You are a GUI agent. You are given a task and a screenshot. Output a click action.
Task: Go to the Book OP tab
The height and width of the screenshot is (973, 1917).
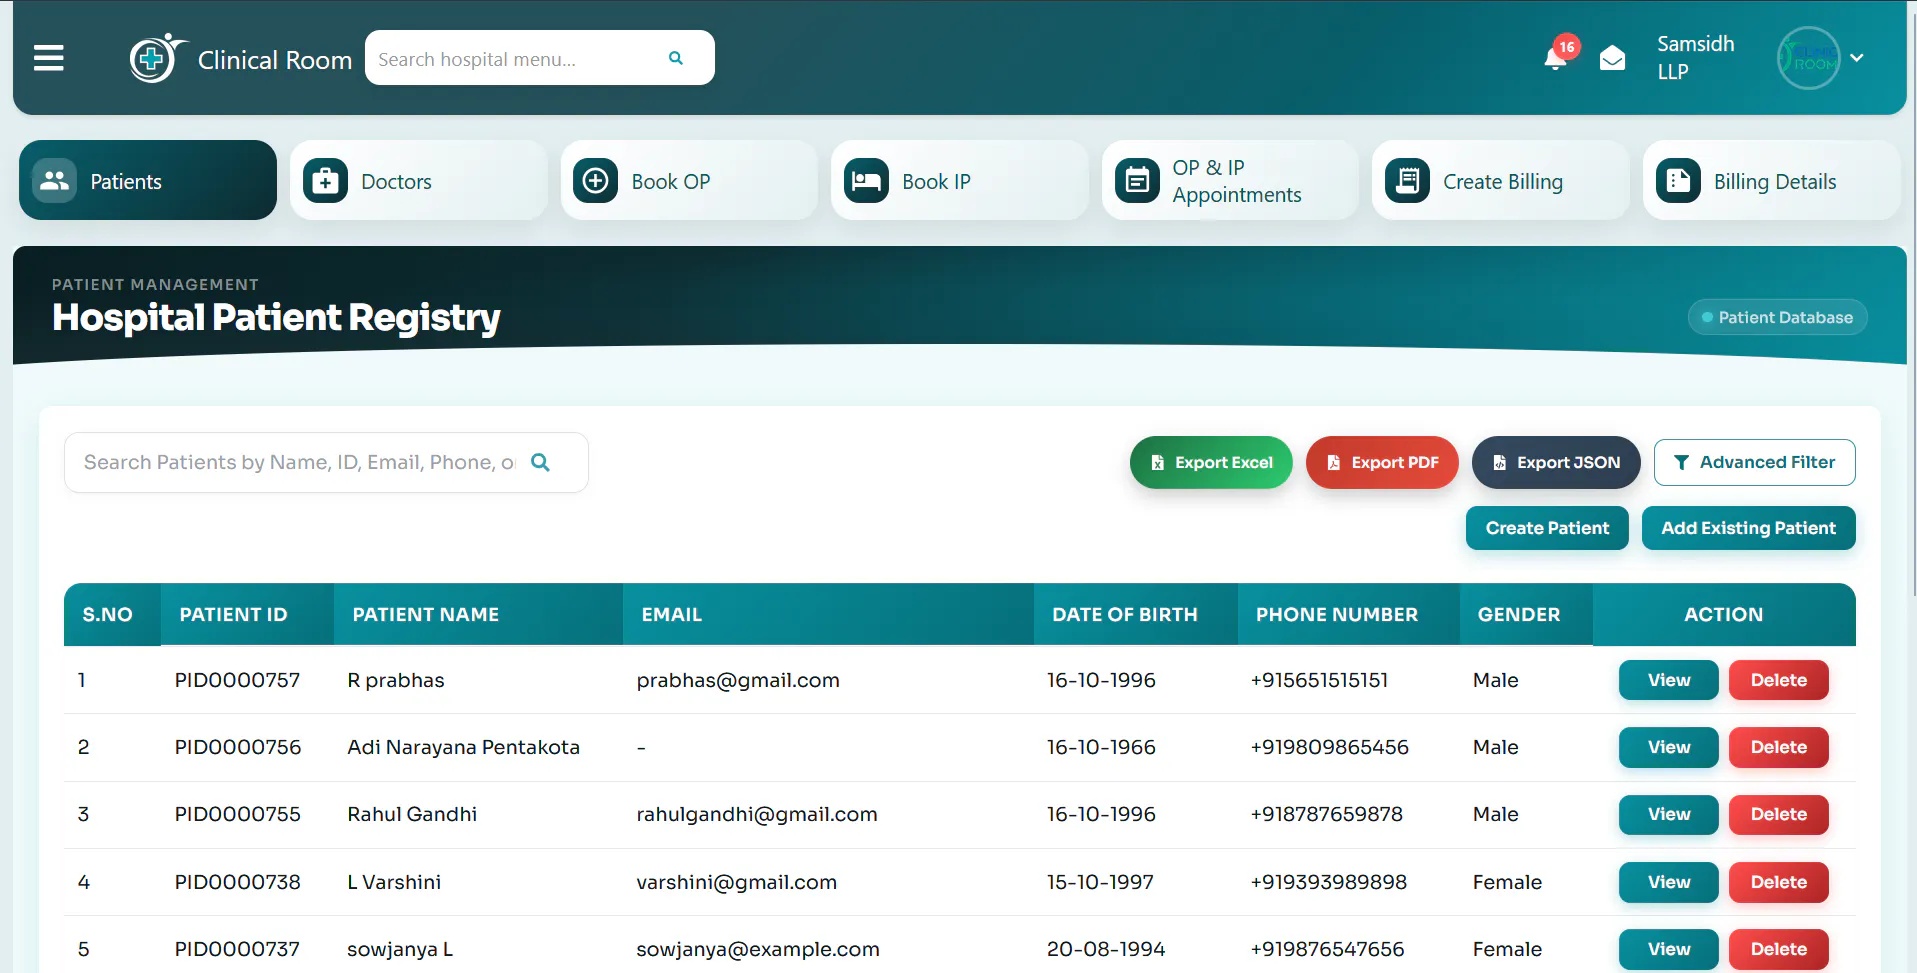(689, 180)
